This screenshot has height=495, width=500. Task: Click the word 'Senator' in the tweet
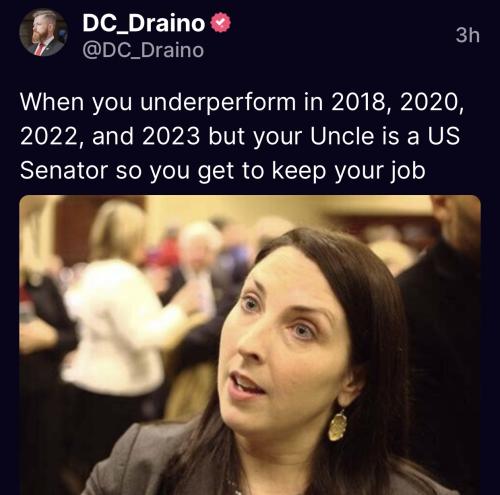tap(64, 171)
